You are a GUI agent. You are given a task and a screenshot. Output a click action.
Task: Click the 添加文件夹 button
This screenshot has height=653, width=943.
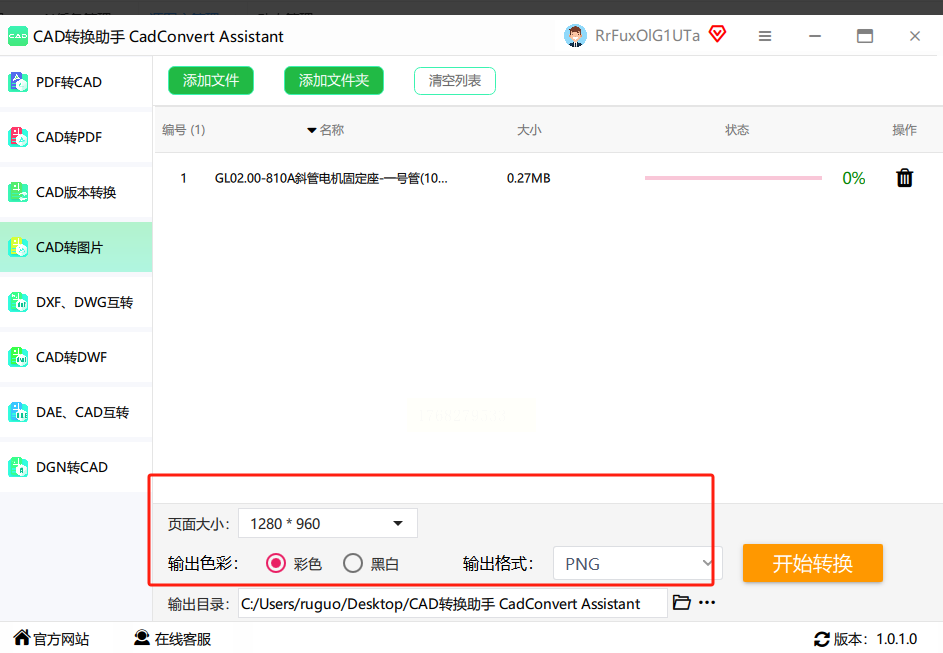(x=334, y=81)
